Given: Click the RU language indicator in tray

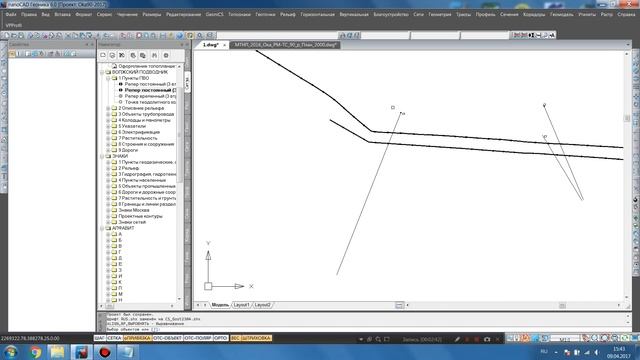Looking at the screenshot, I should [x=544, y=352].
